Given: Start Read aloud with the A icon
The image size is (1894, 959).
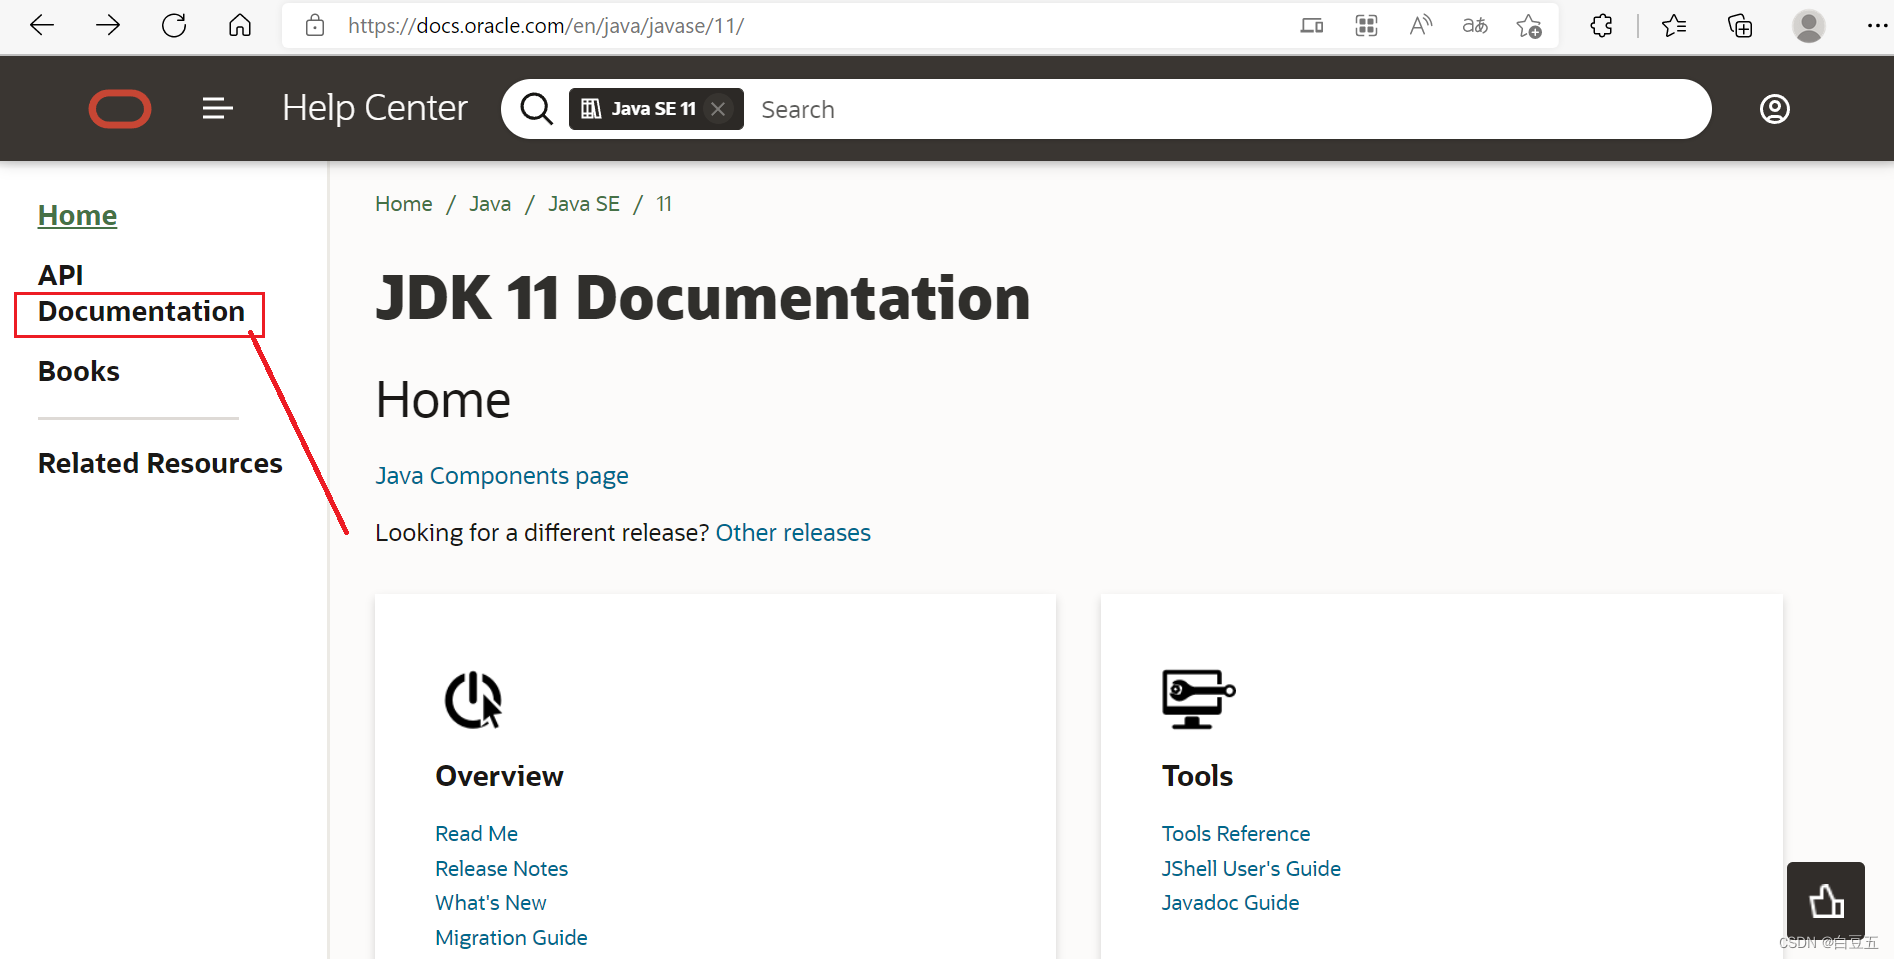Looking at the screenshot, I should (x=1420, y=26).
